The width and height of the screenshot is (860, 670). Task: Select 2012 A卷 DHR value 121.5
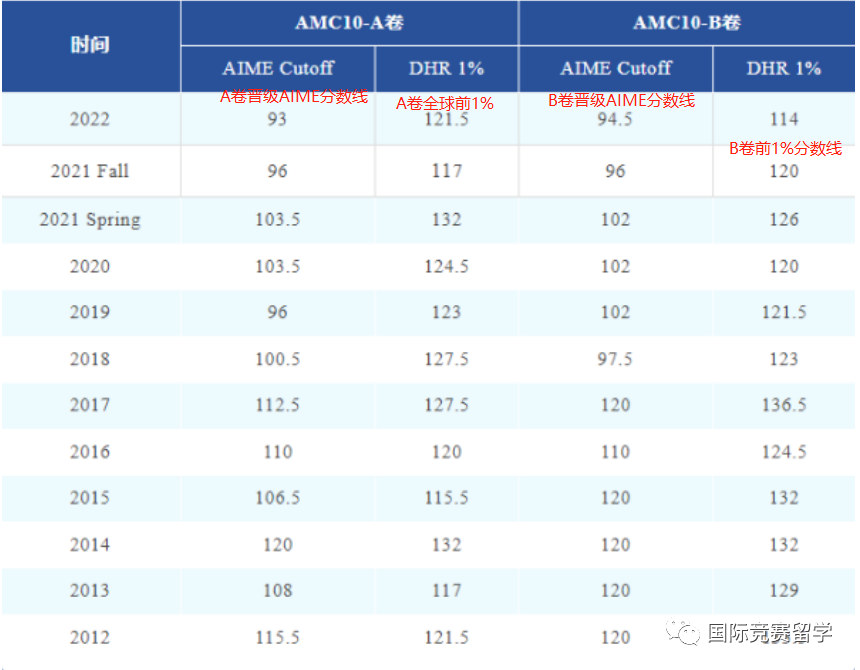[446, 638]
